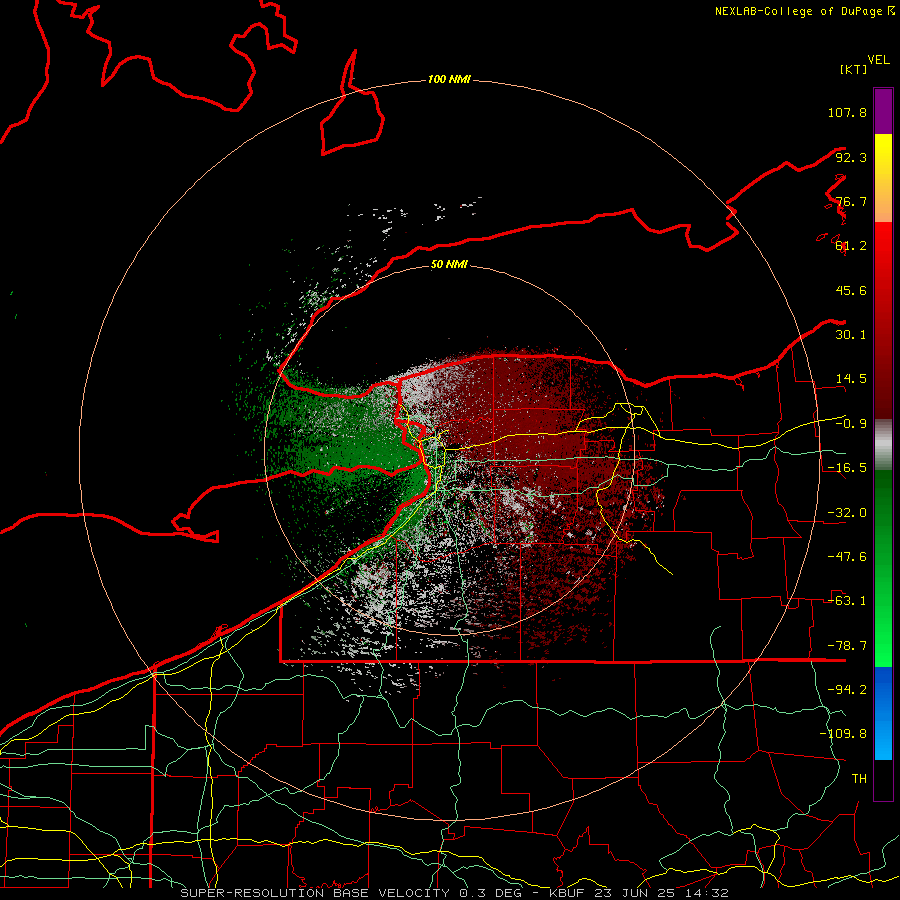Click the bright green segment of the color bar
Screen dimensions: 900x900
[x=883, y=568]
